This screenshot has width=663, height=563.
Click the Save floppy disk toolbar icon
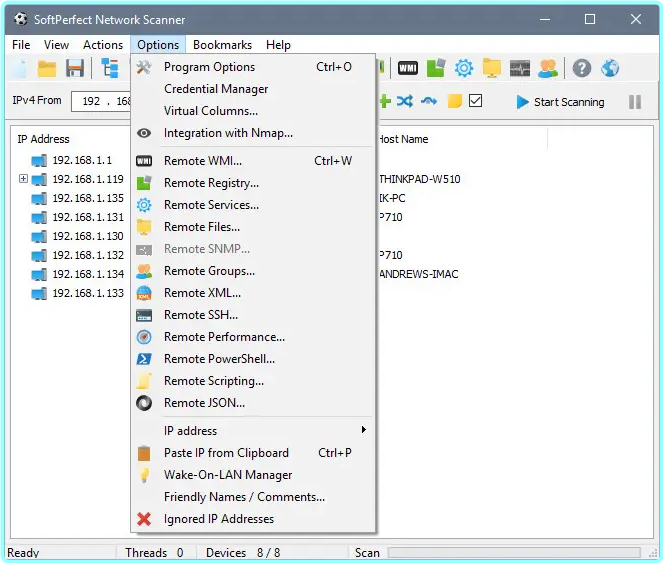click(75, 68)
